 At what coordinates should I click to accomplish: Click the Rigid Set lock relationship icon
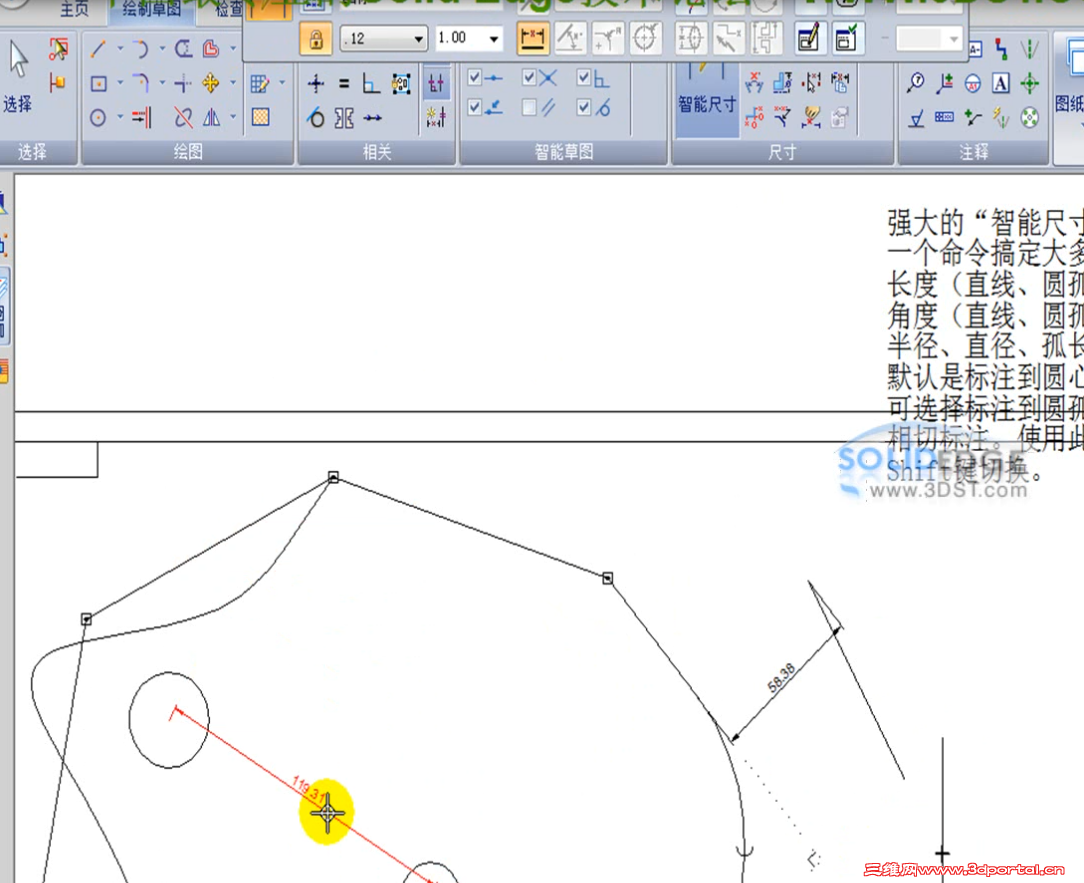click(x=401, y=84)
